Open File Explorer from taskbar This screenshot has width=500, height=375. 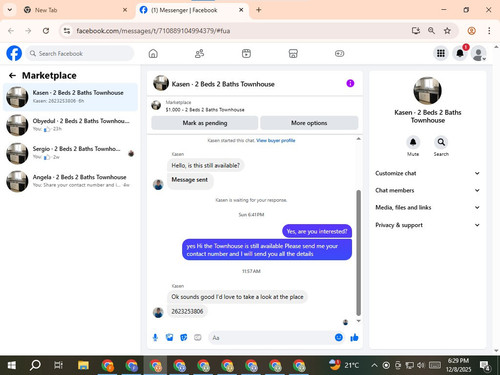click(x=83, y=365)
